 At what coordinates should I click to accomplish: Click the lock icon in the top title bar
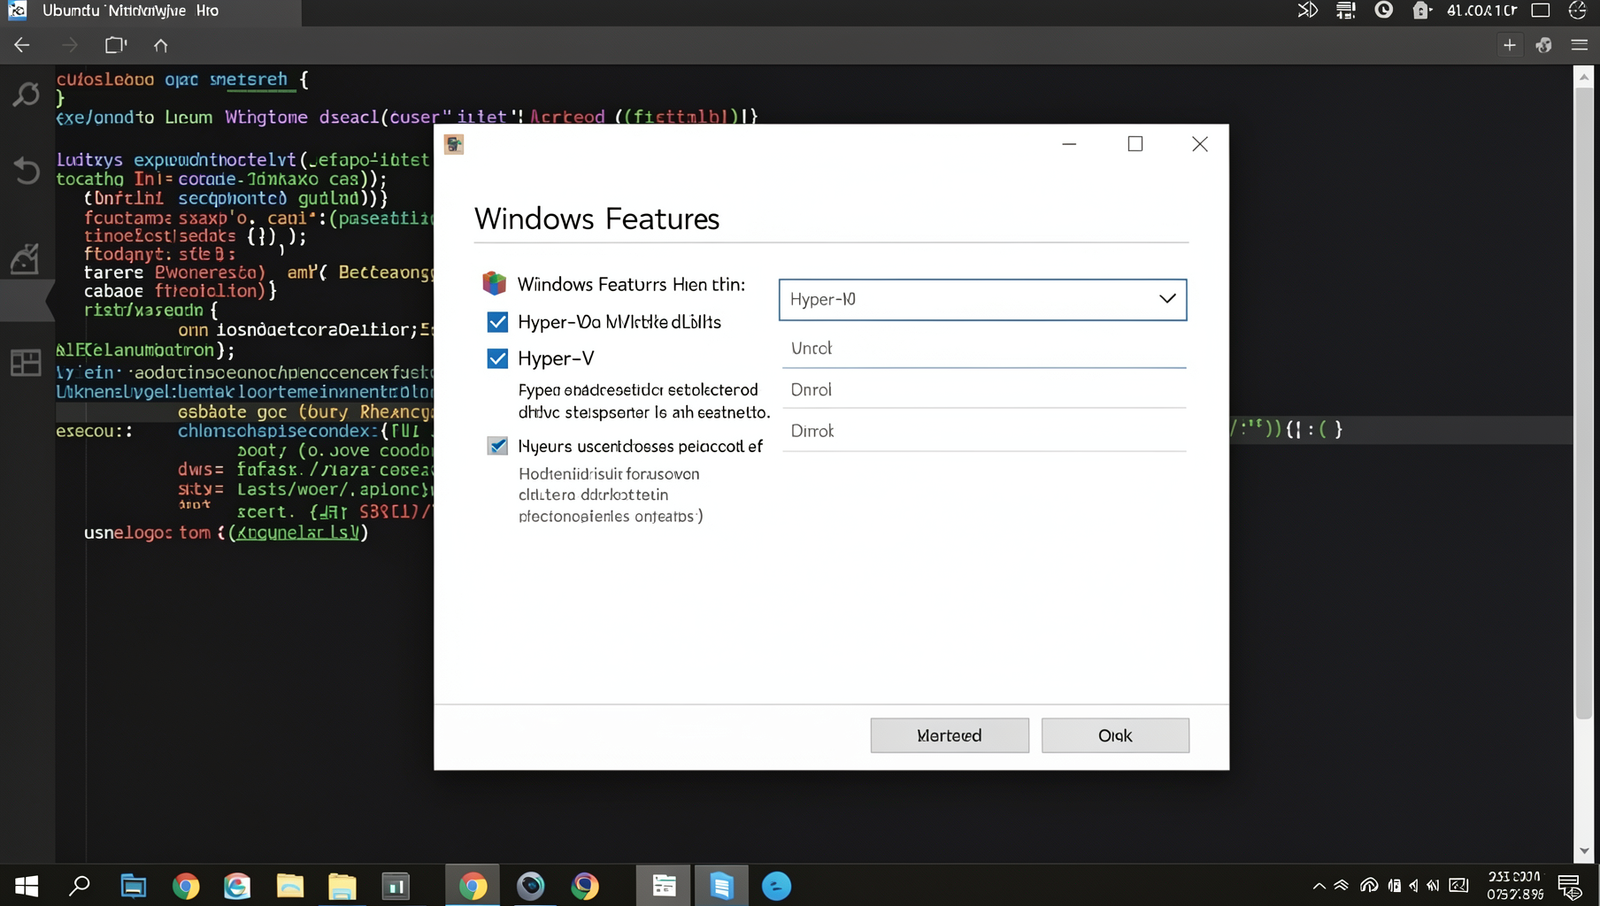(1420, 10)
